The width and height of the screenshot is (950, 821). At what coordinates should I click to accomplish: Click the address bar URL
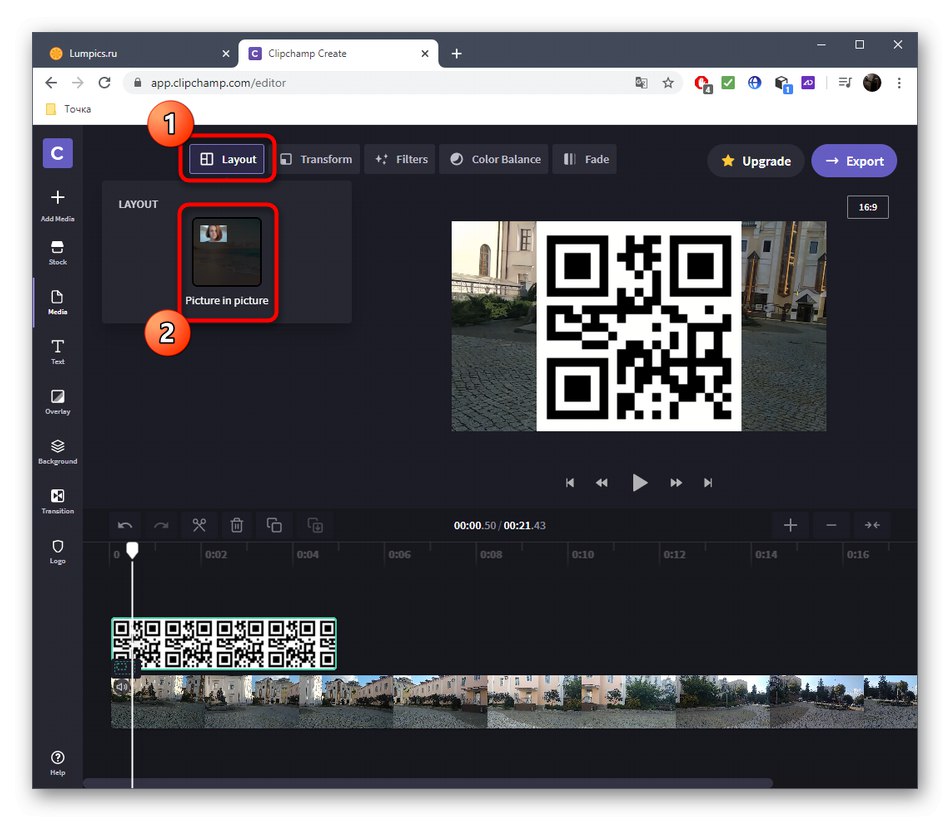218,83
